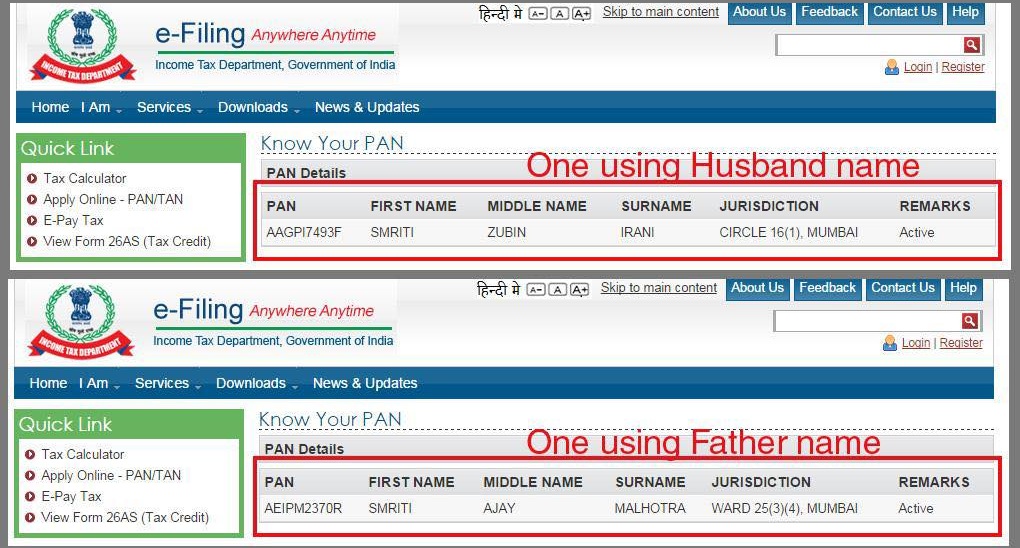Viewport: 1020px width, 548px height.
Task: Click Login link in top page
Action: click(918, 67)
